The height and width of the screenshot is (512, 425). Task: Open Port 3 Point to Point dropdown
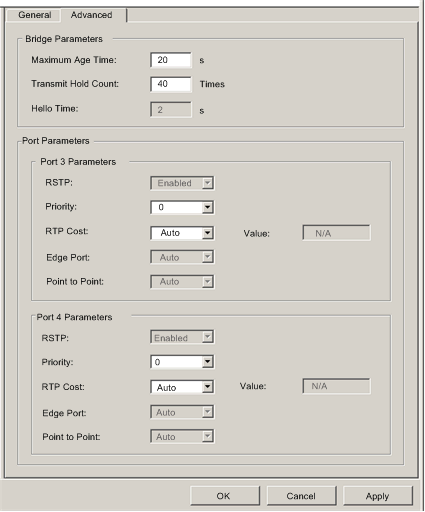[x=182, y=282]
